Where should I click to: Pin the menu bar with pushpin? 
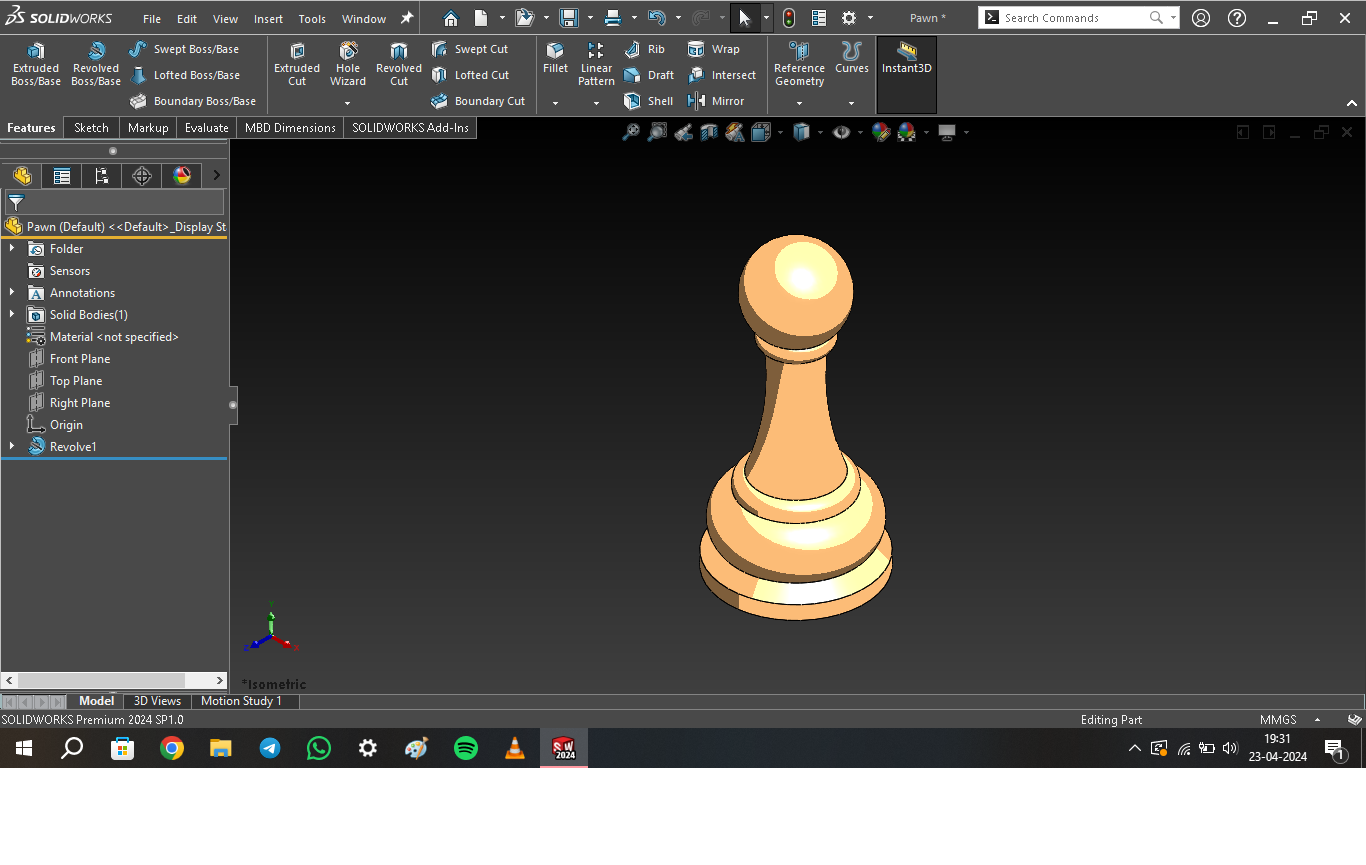click(x=407, y=18)
